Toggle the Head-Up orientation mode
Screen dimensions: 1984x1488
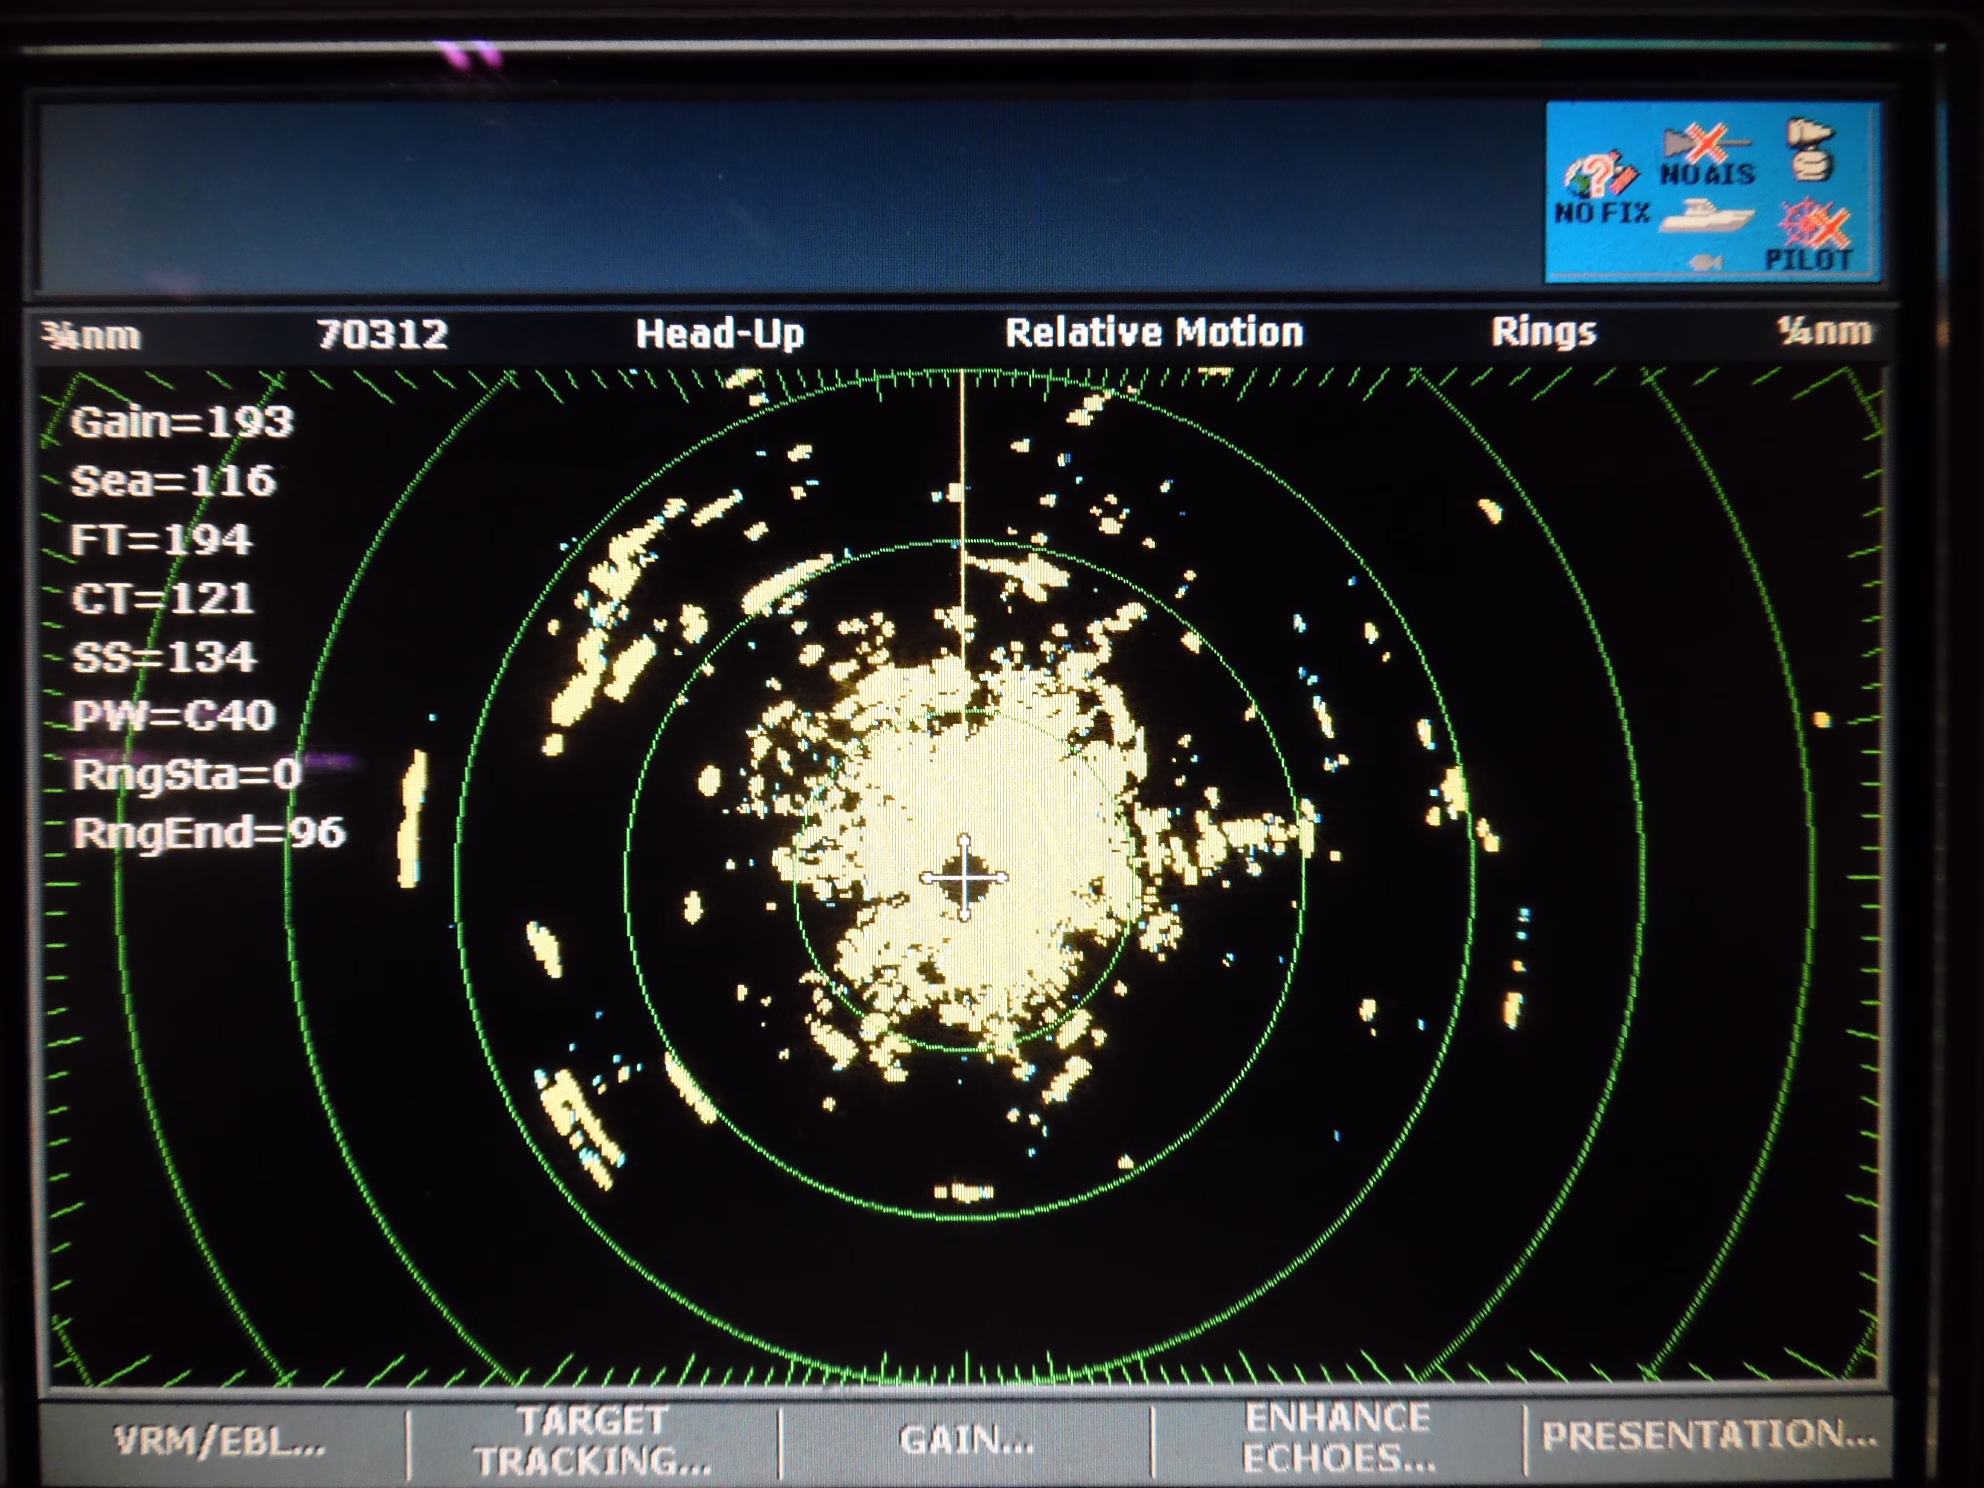pyautogui.click(x=720, y=333)
